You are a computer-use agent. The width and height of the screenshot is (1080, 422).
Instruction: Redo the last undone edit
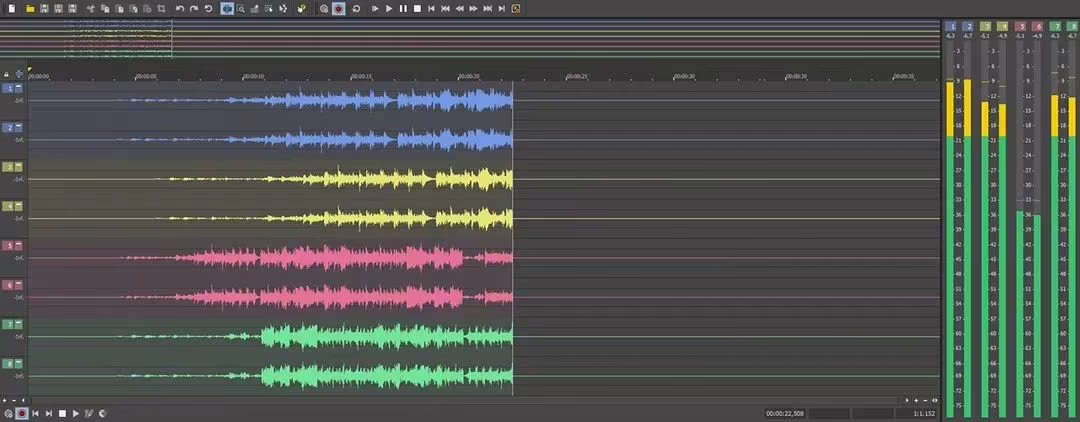pyautogui.click(x=194, y=8)
